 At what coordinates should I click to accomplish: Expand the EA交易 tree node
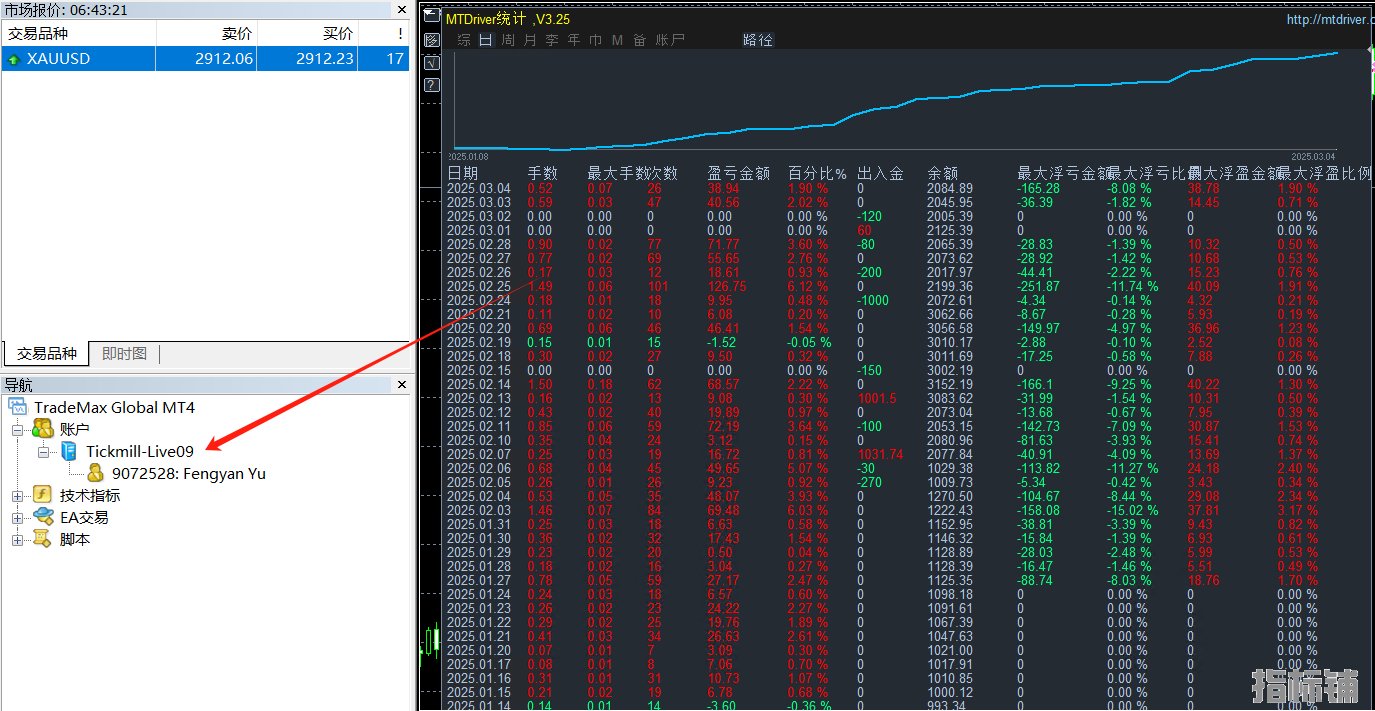17,517
